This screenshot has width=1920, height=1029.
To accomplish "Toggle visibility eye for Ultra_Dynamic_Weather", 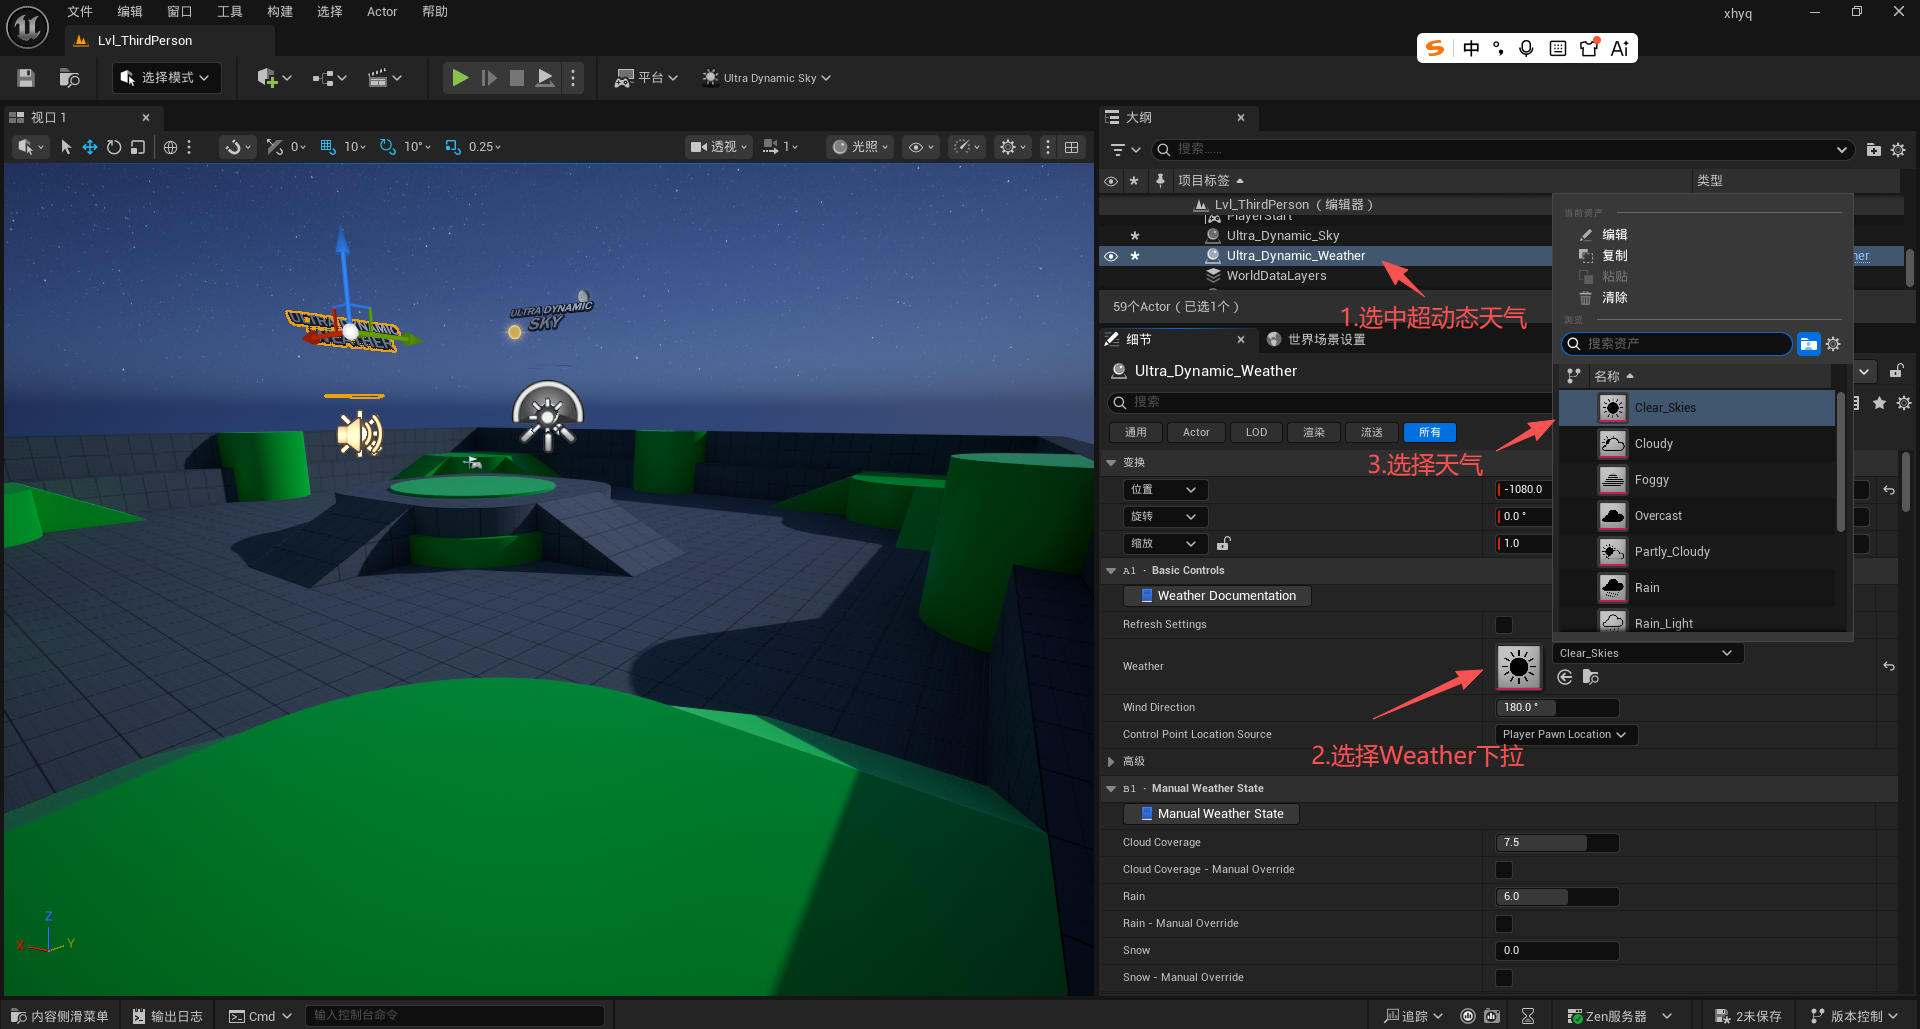I will 1111,256.
